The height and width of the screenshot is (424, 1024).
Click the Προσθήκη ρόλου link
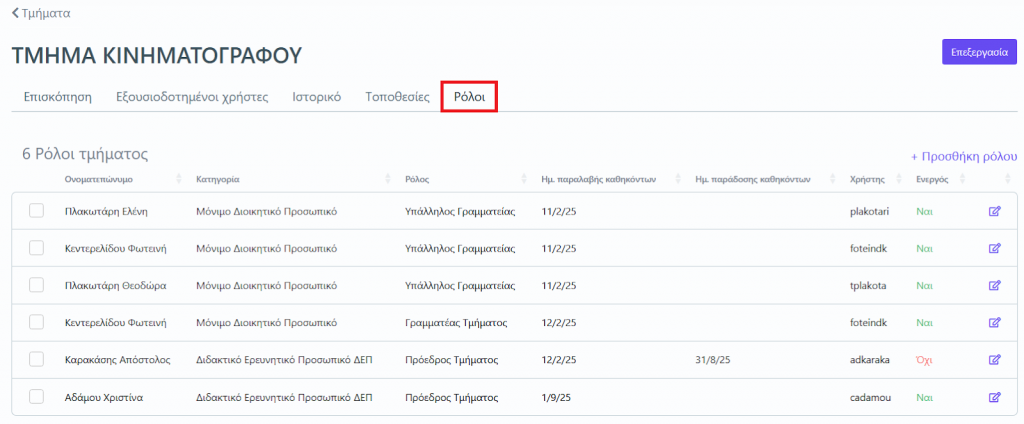pyautogui.click(x=964, y=156)
